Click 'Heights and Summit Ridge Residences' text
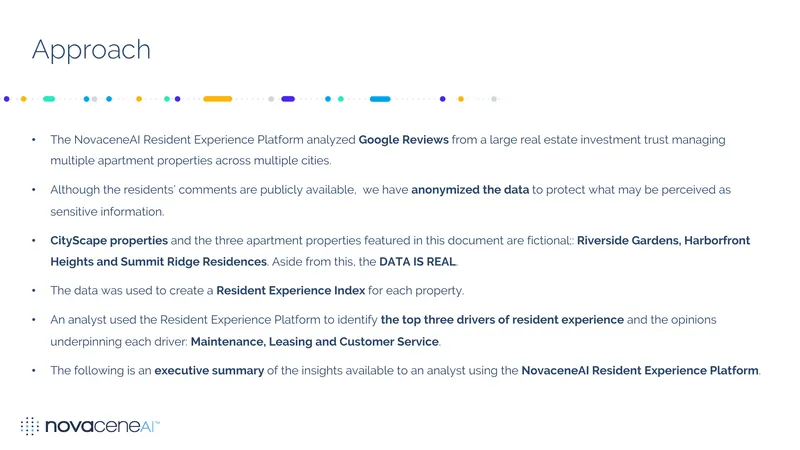 [x=158, y=262]
